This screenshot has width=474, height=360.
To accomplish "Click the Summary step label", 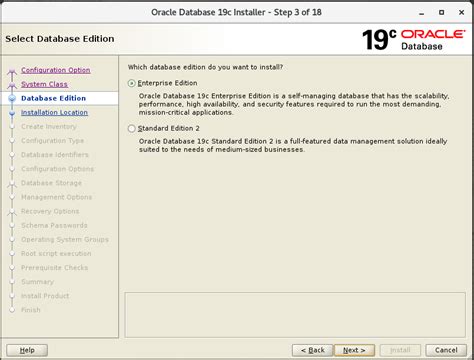I will (x=37, y=282).
